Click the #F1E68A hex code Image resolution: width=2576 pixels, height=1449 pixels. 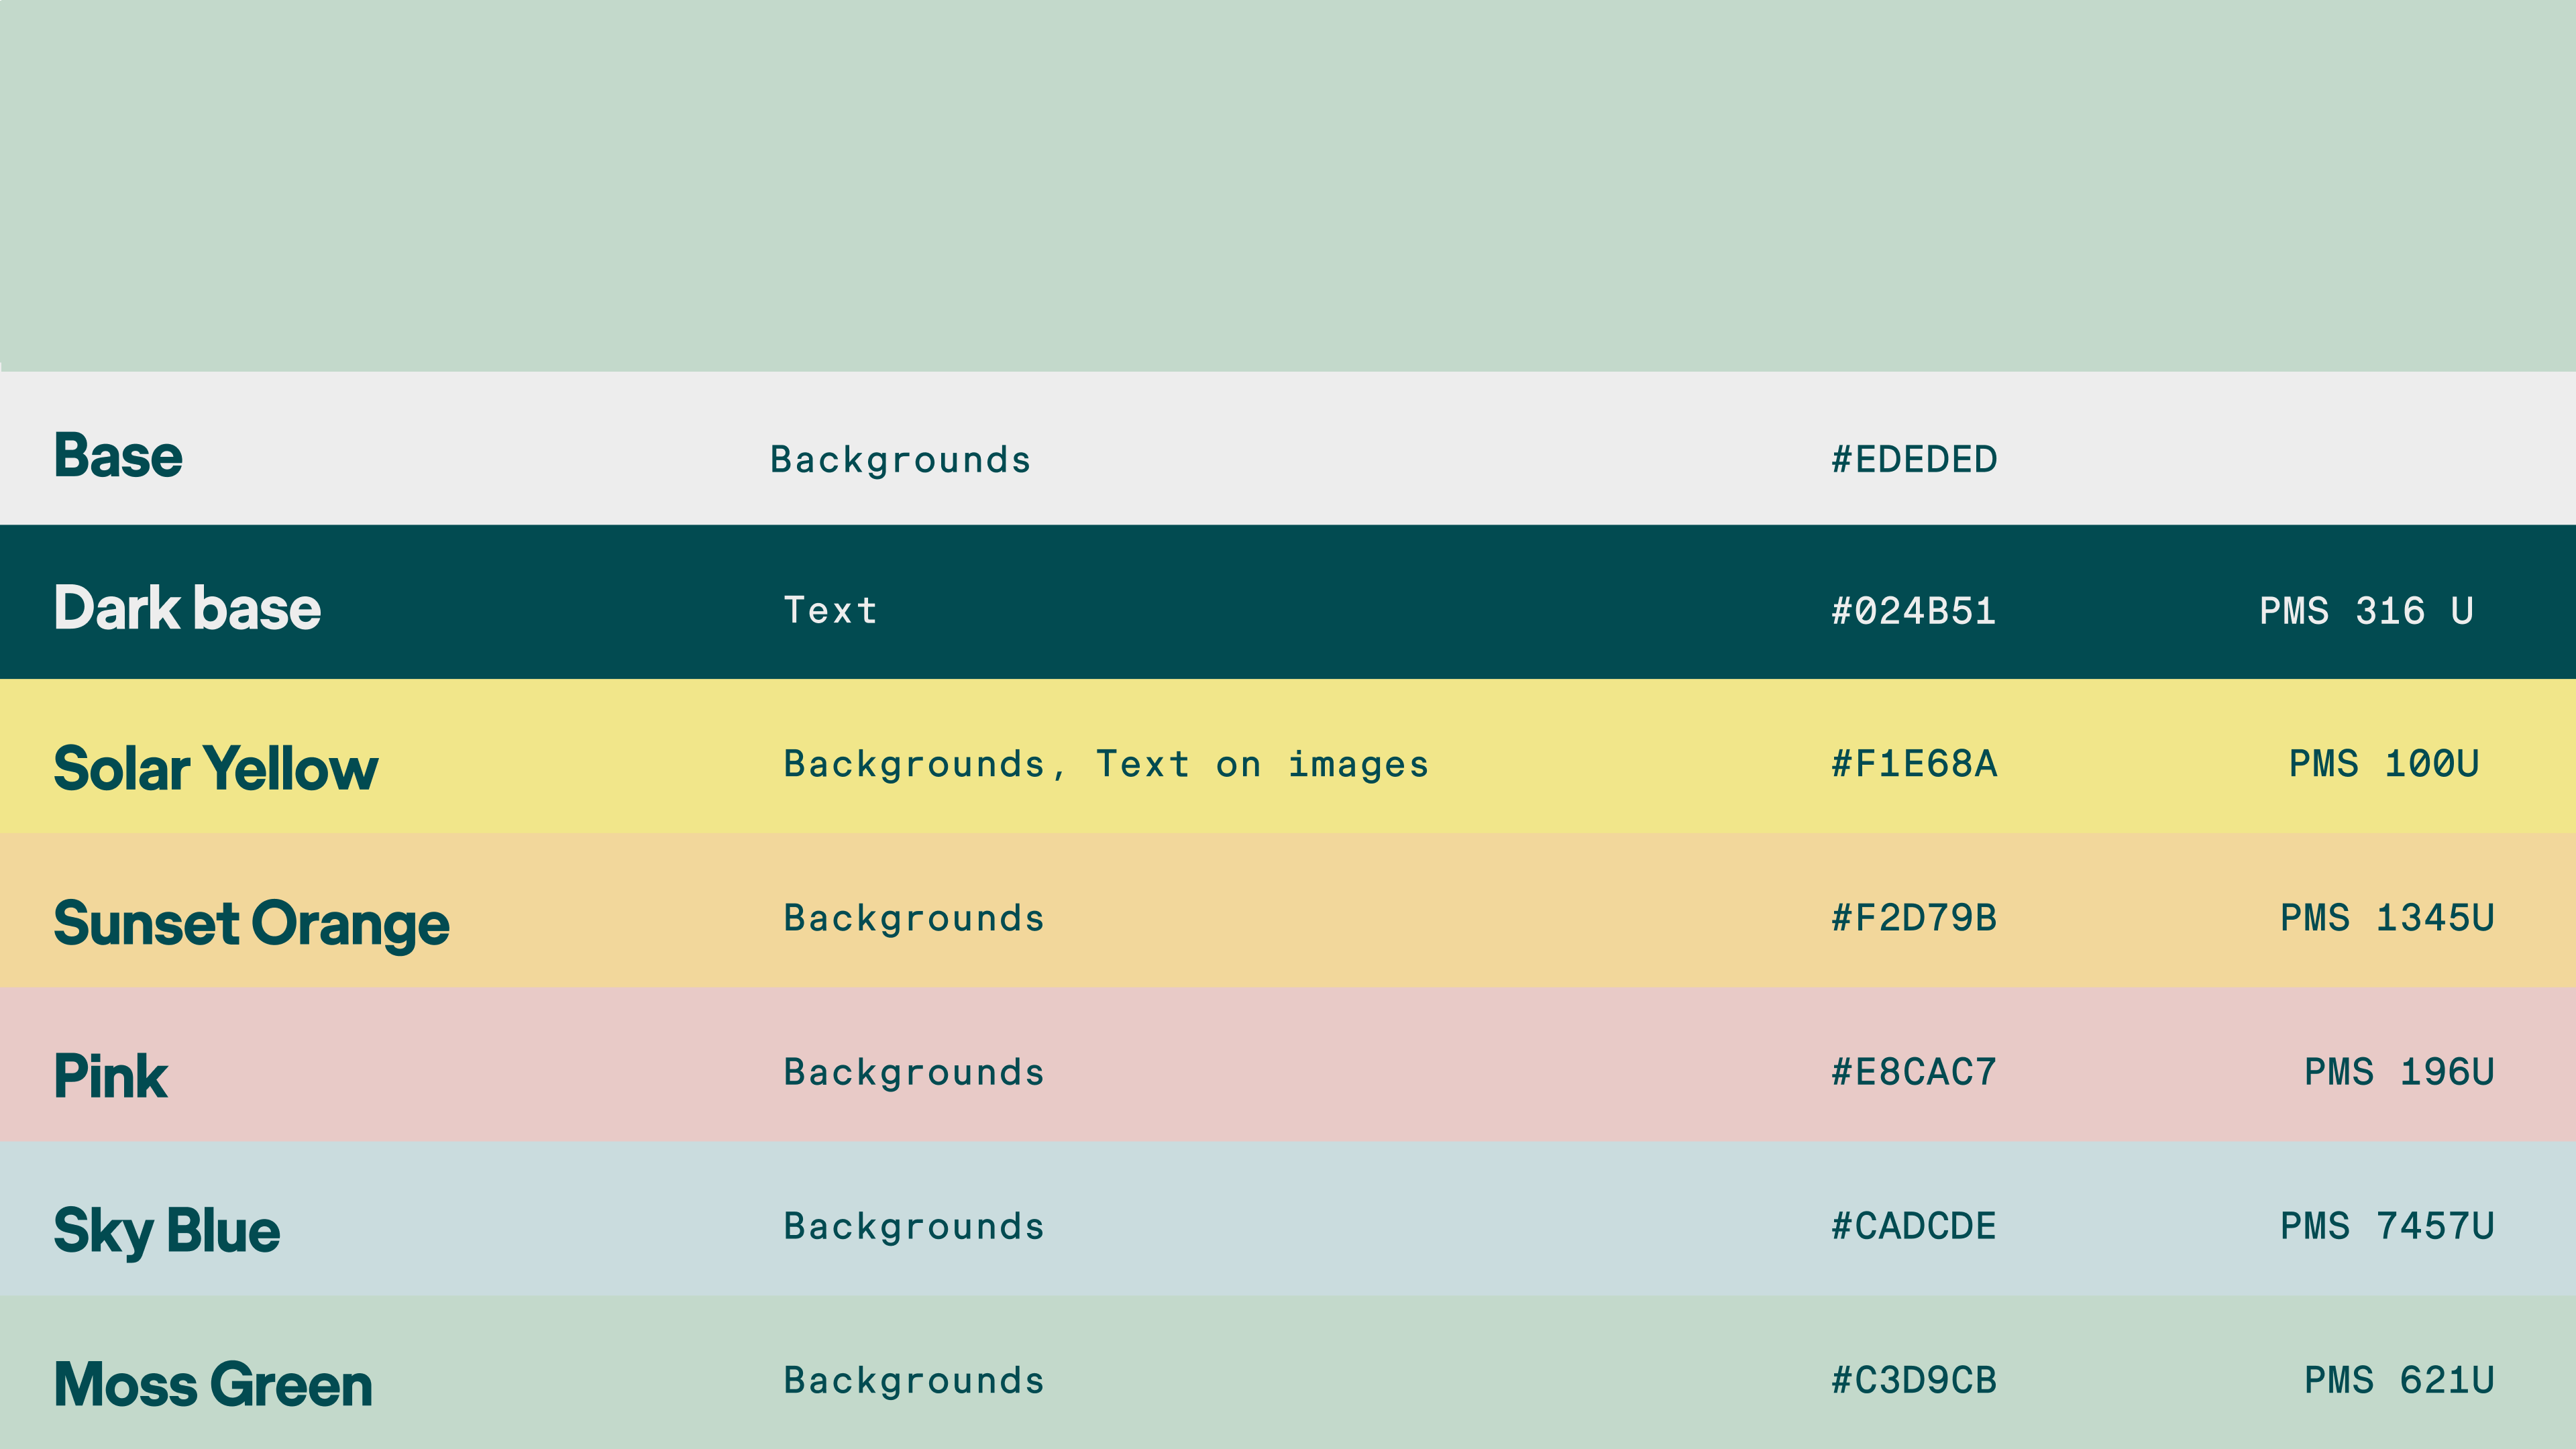pos(1913,764)
